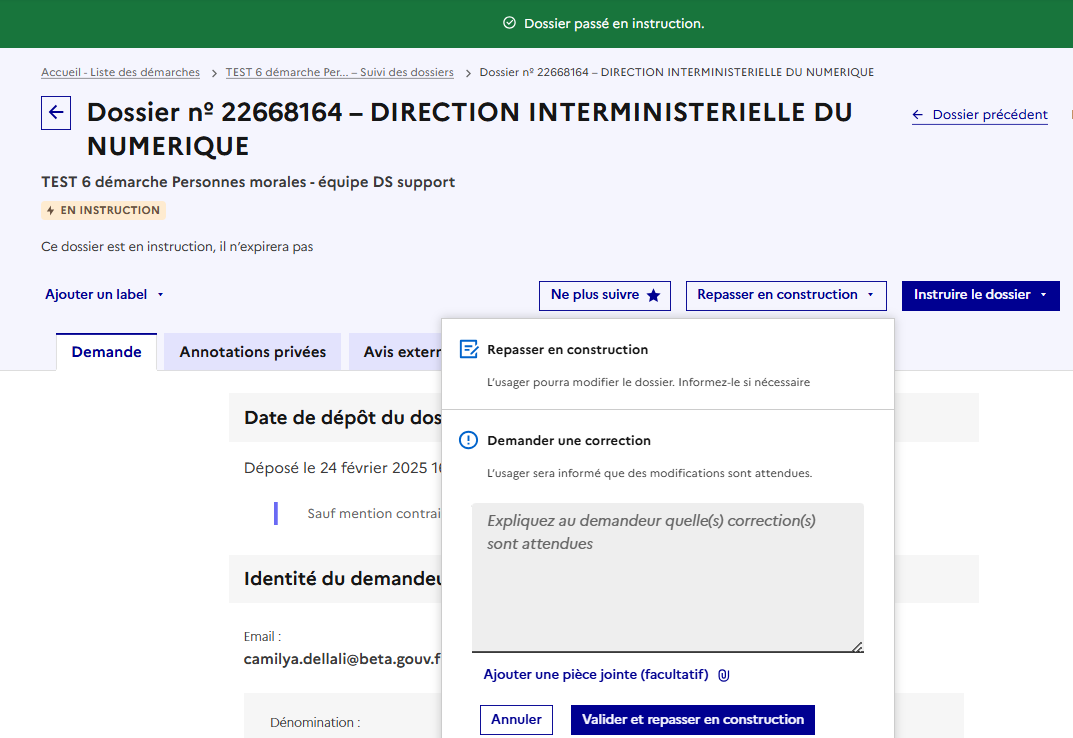This screenshot has width=1073, height=738.
Task: Expand the Ajouter un label dropdown
Action: pos(104,295)
